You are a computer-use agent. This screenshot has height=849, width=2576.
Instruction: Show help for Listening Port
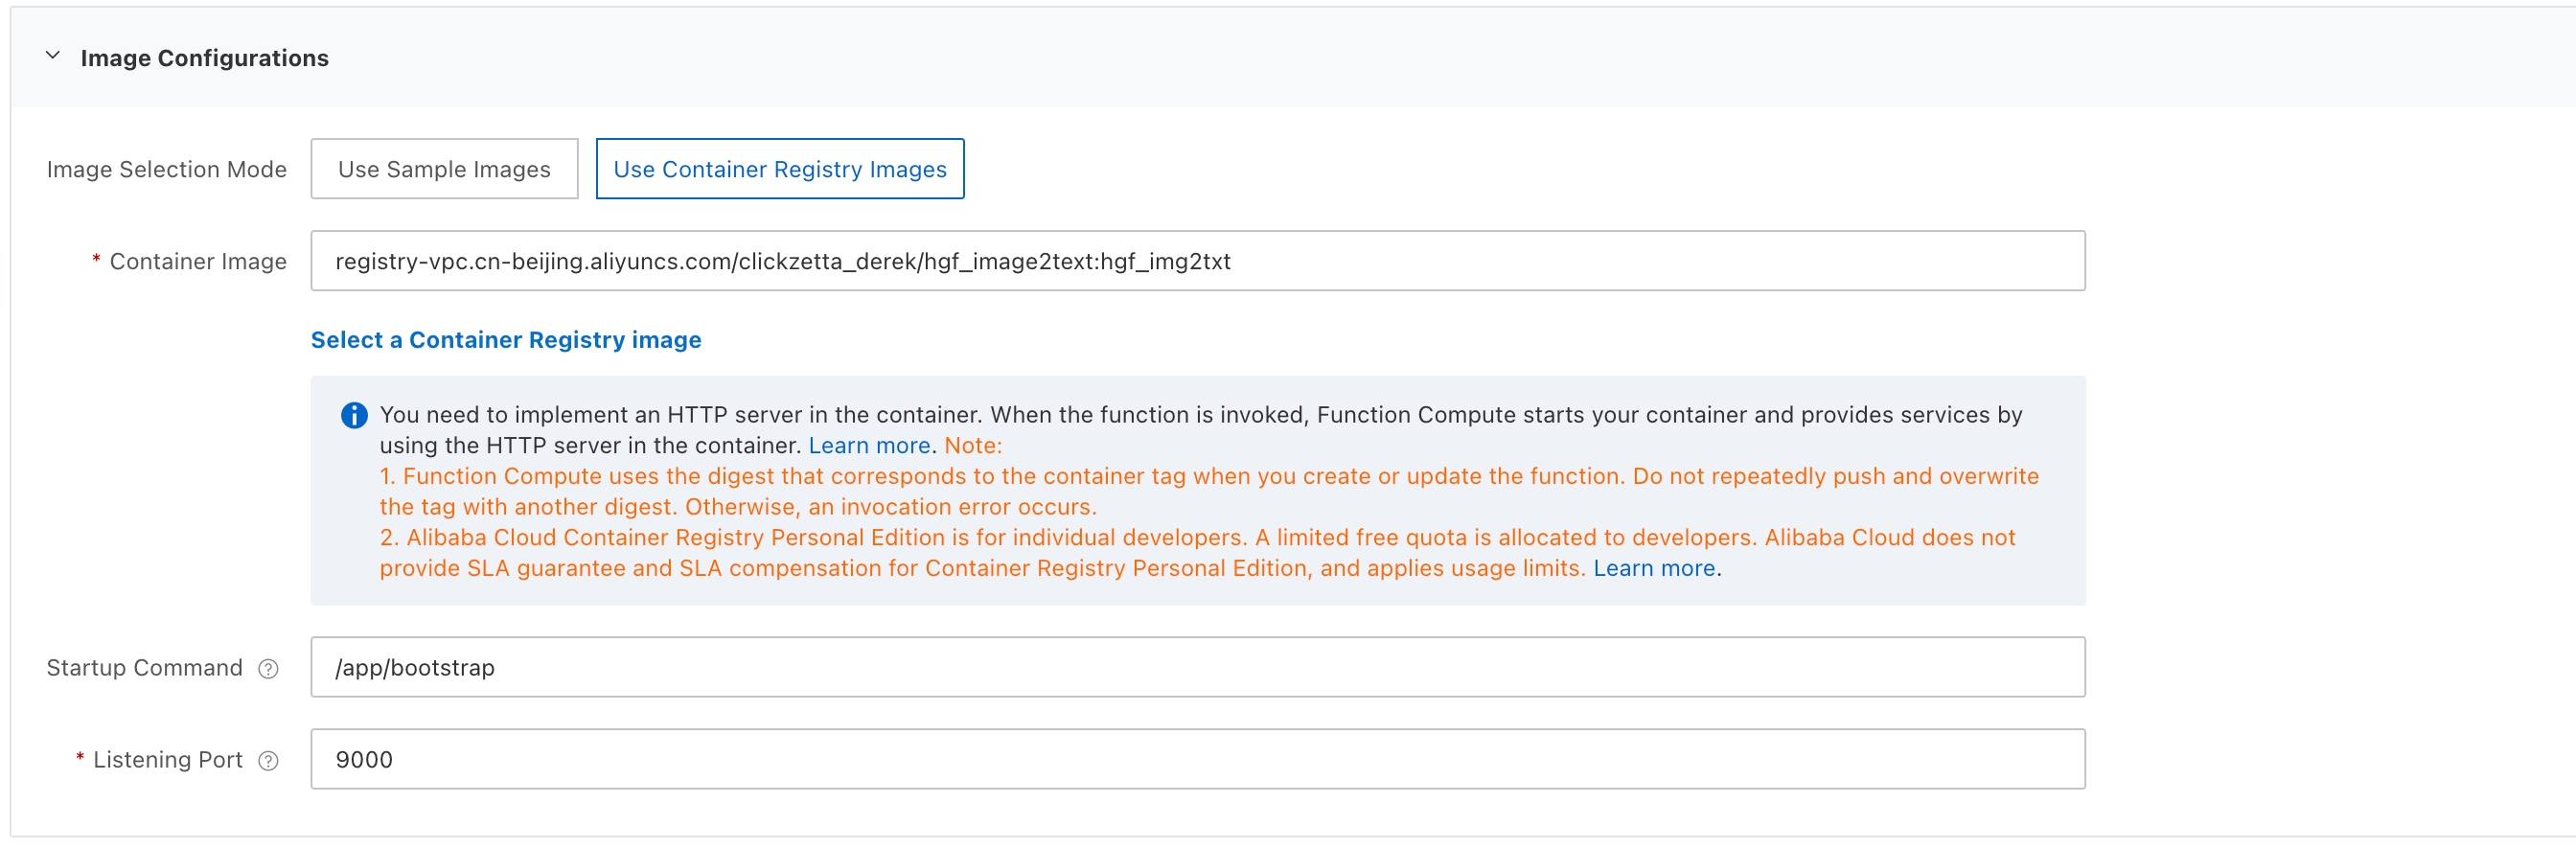click(x=268, y=761)
